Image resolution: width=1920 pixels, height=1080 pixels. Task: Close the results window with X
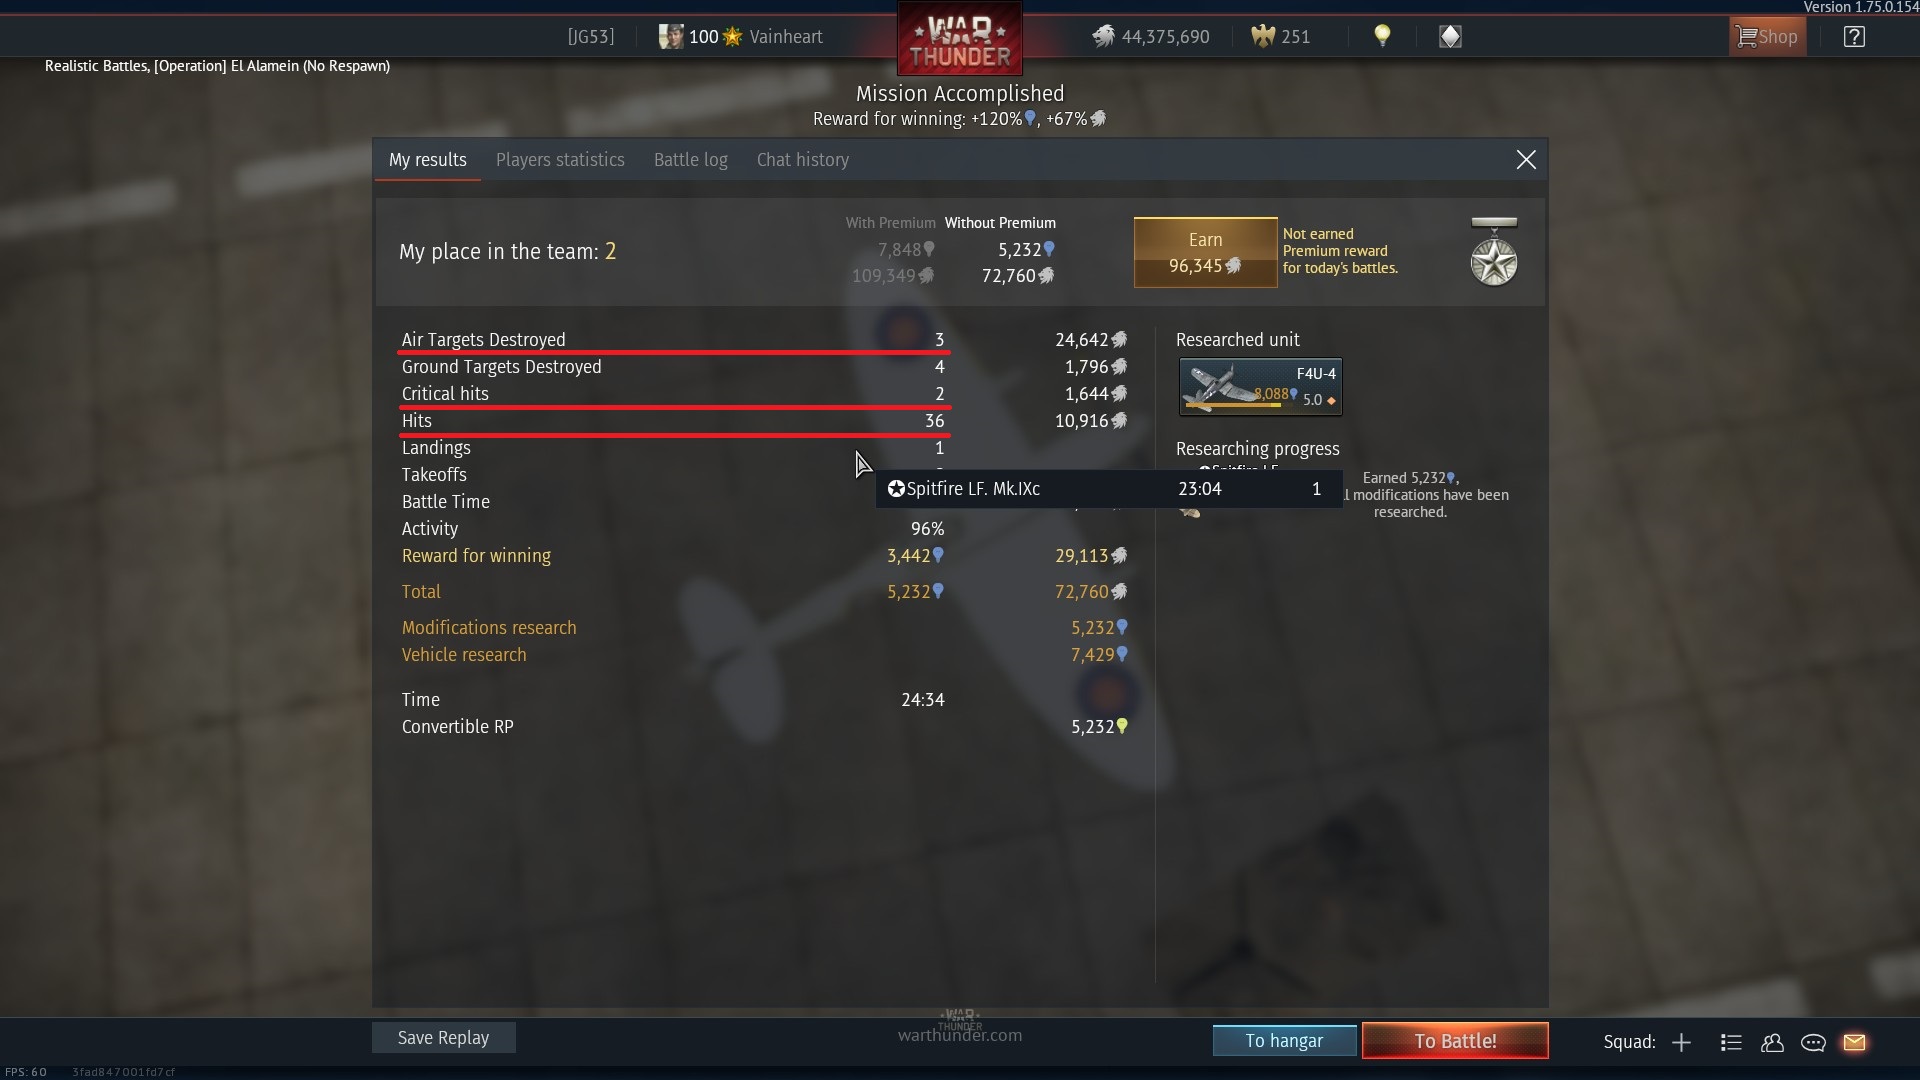coord(1526,160)
